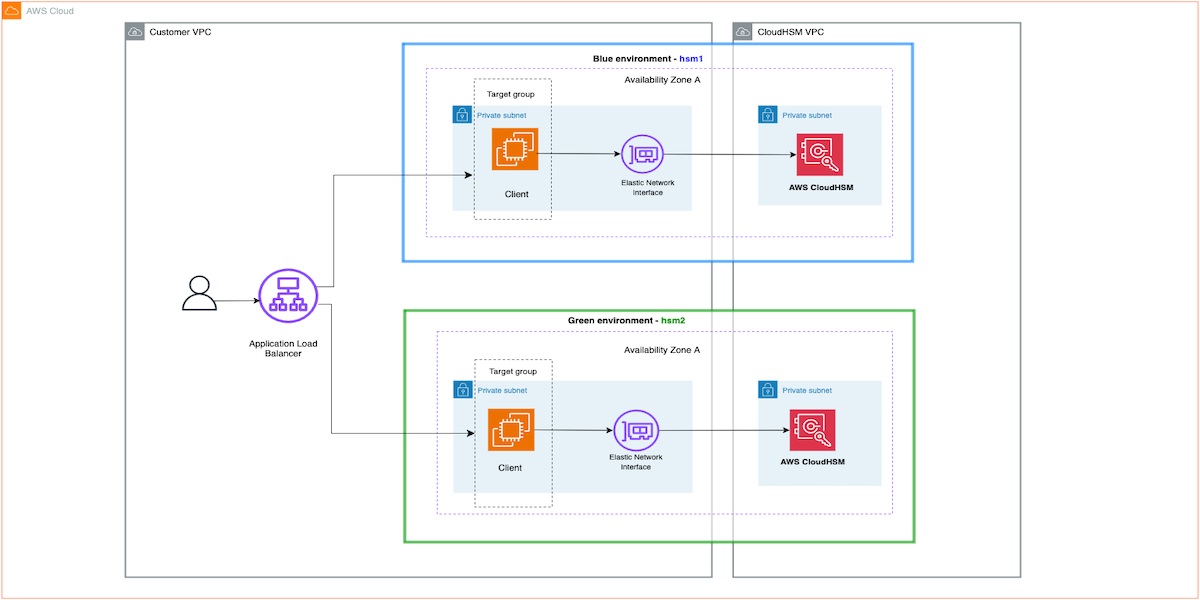Select the Application Load Balancer icon
Screen dimensions: 1200x600
click(x=288, y=296)
